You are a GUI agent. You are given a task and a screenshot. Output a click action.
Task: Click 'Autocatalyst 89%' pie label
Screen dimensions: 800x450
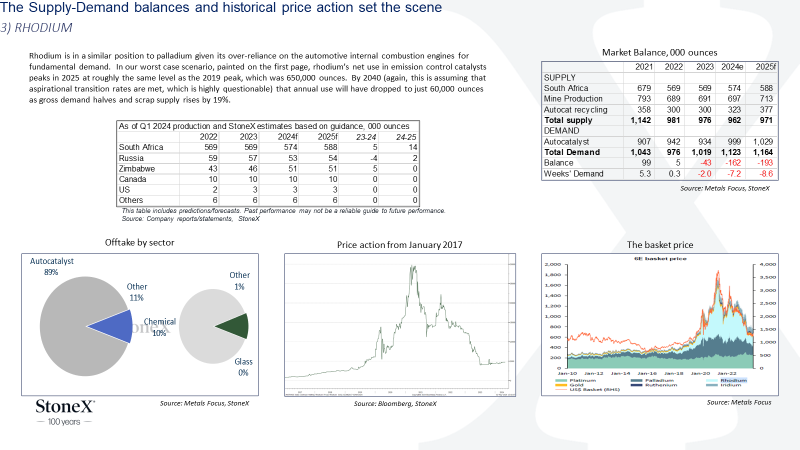(x=52, y=266)
